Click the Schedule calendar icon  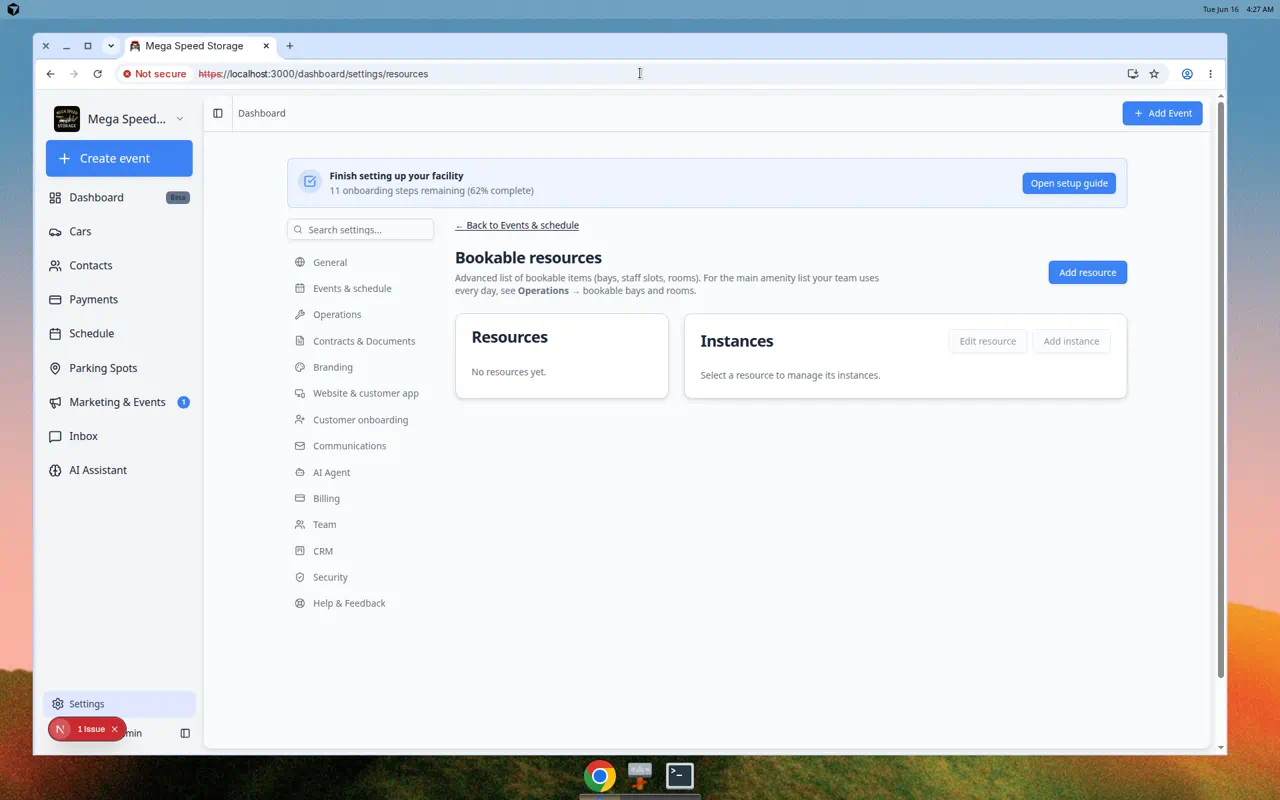point(55,334)
